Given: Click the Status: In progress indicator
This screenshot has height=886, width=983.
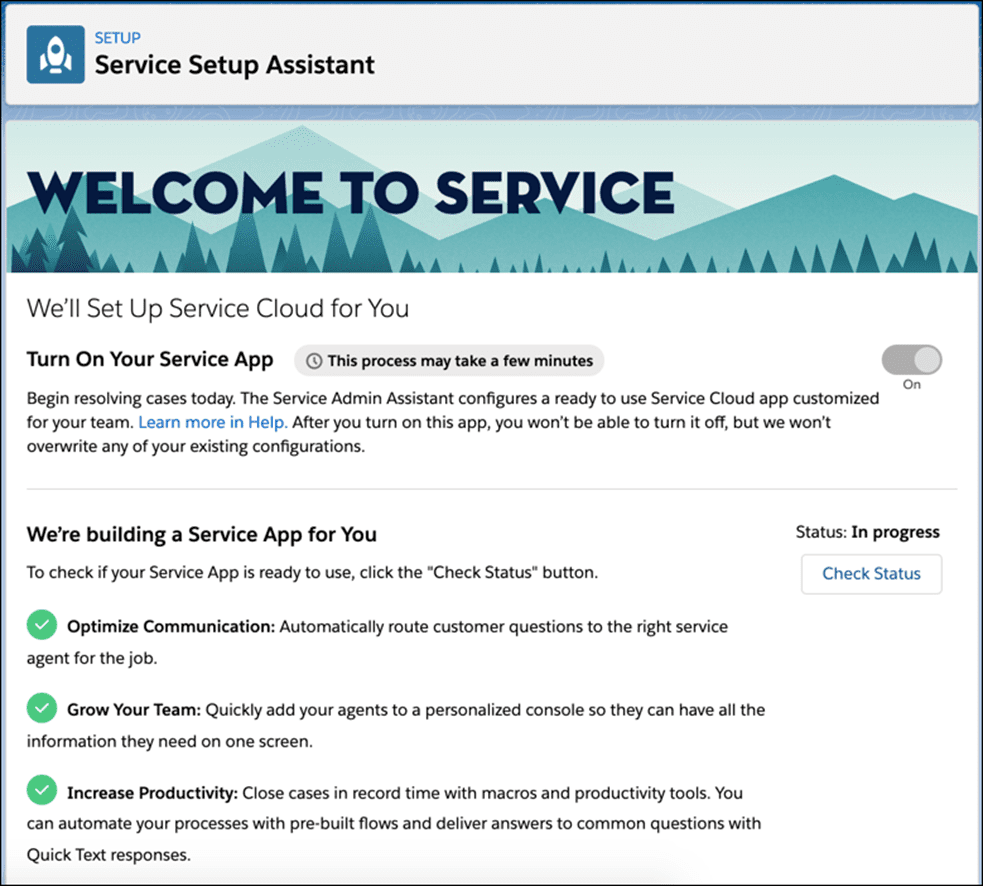Looking at the screenshot, I should click(867, 532).
